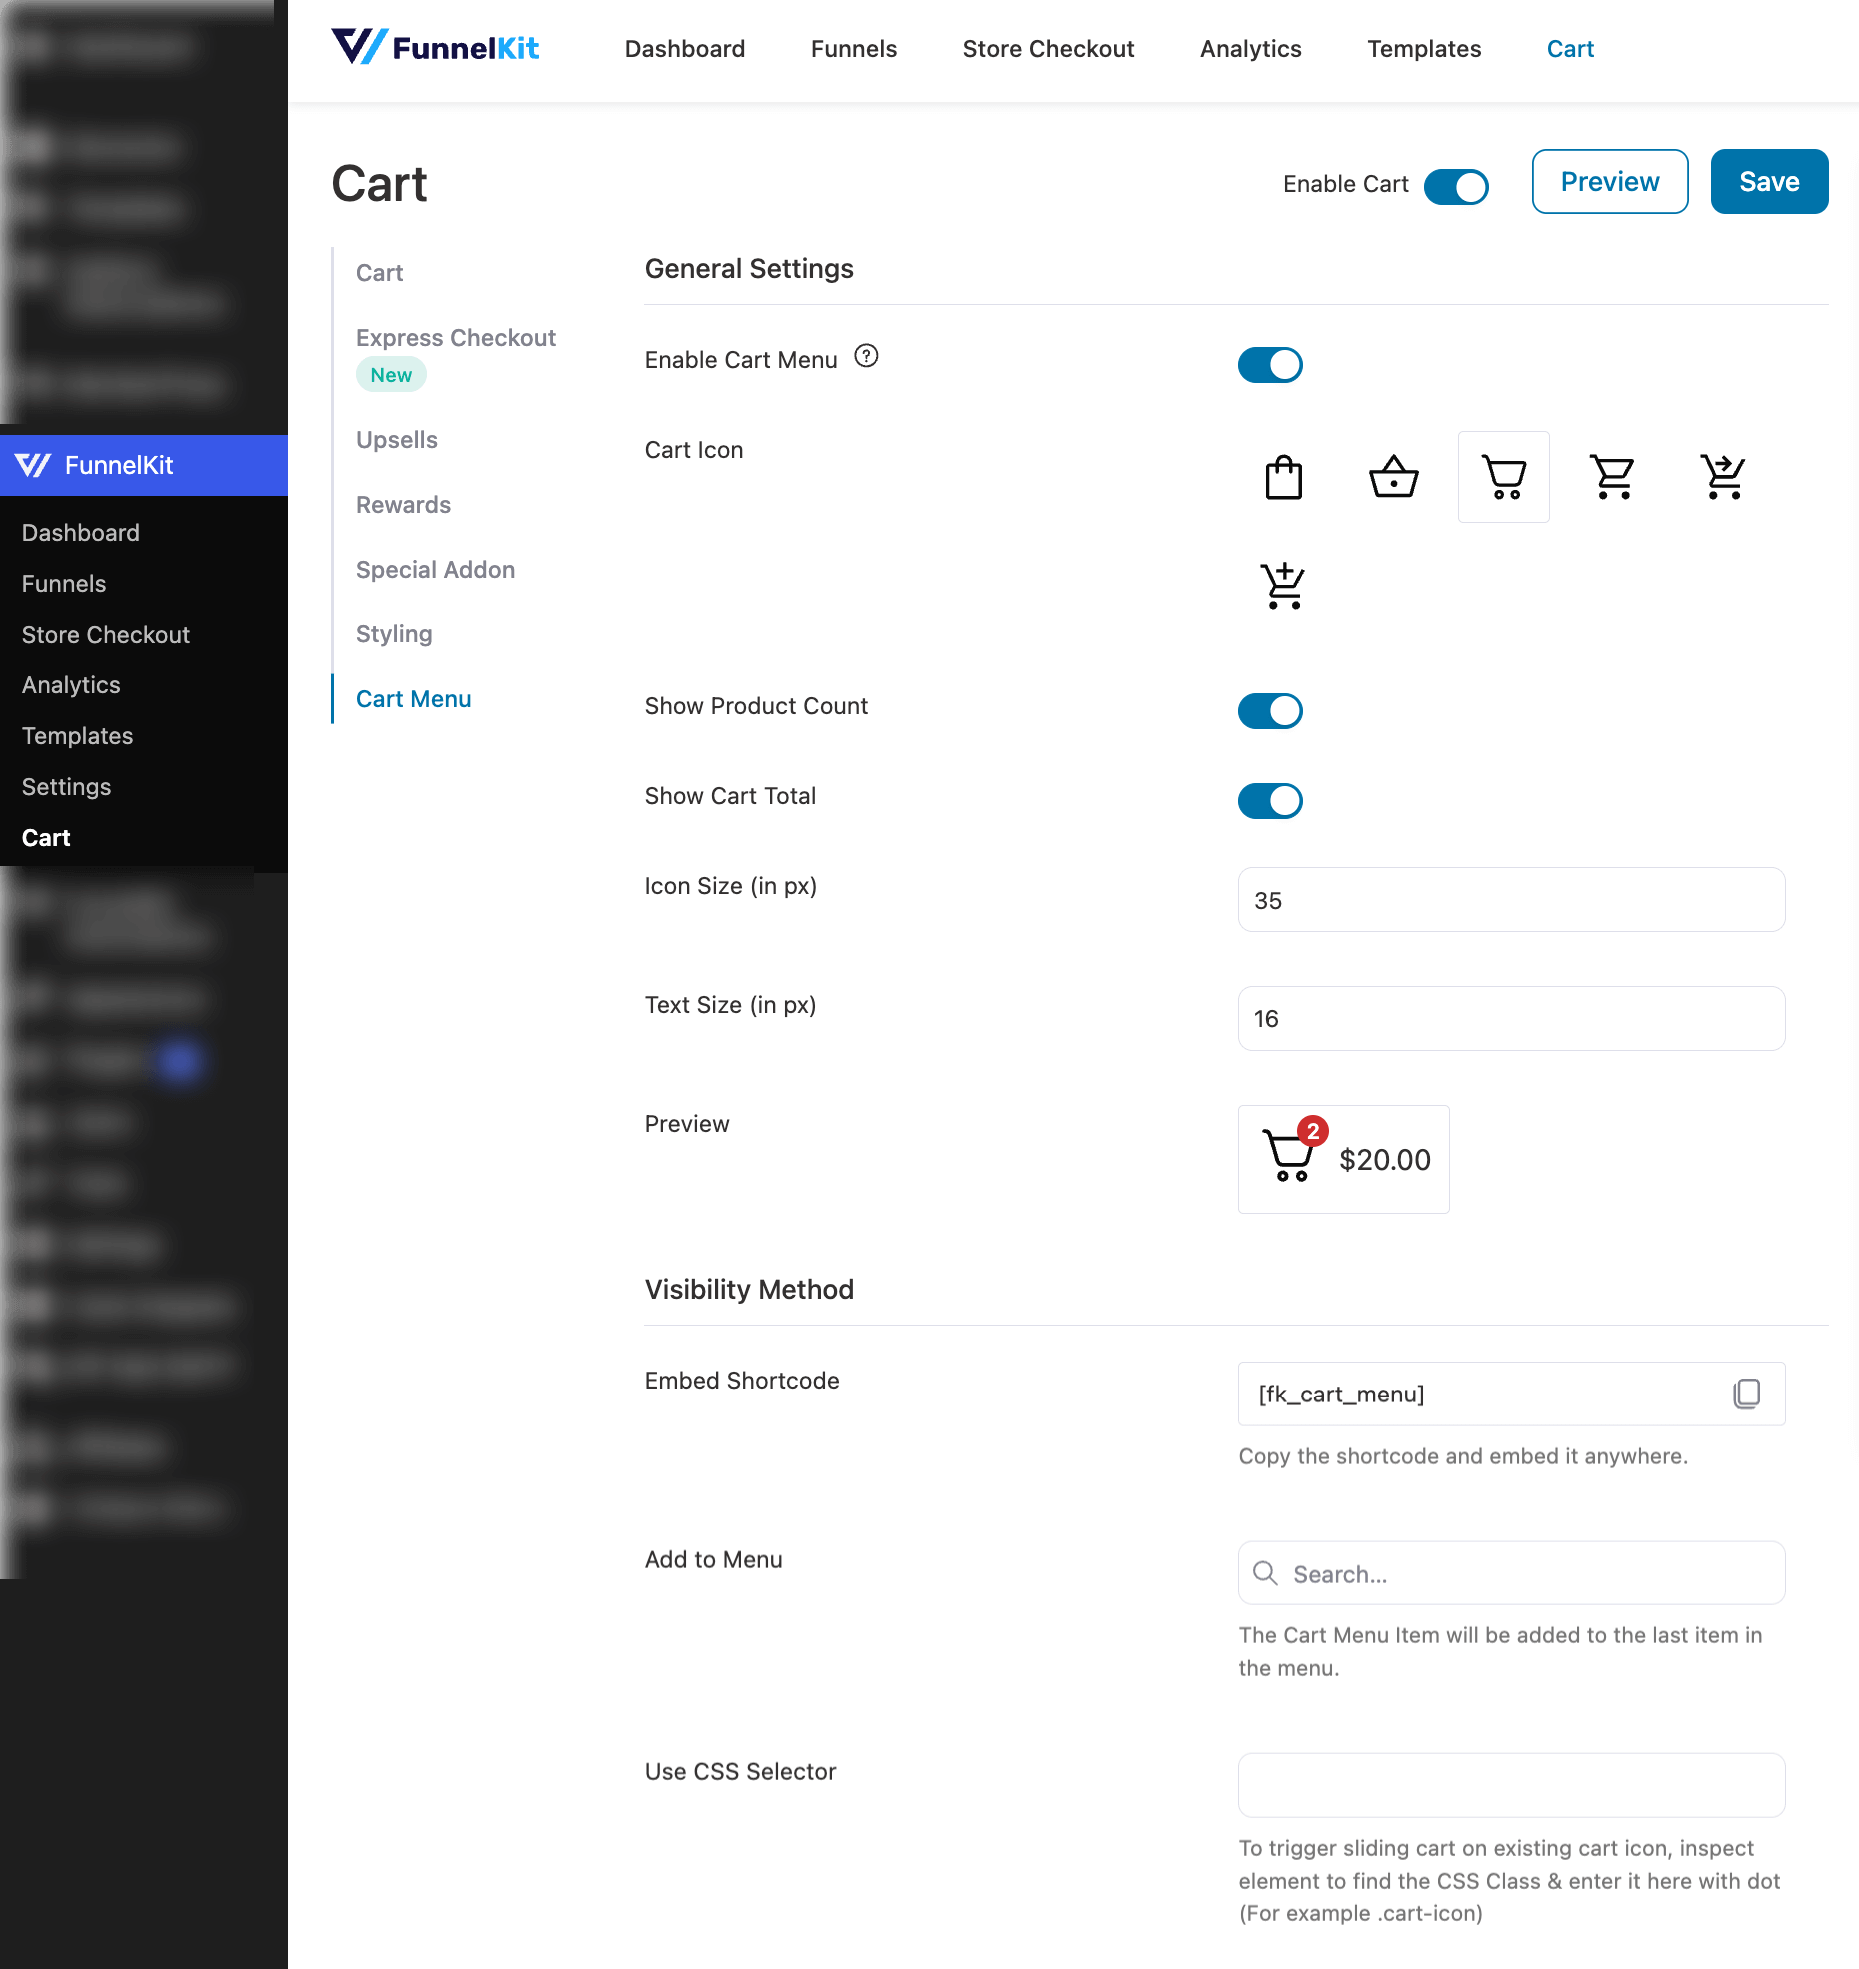Turn off Show Cart Total
1859x1969 pixels.
[x=1270, y=800]
